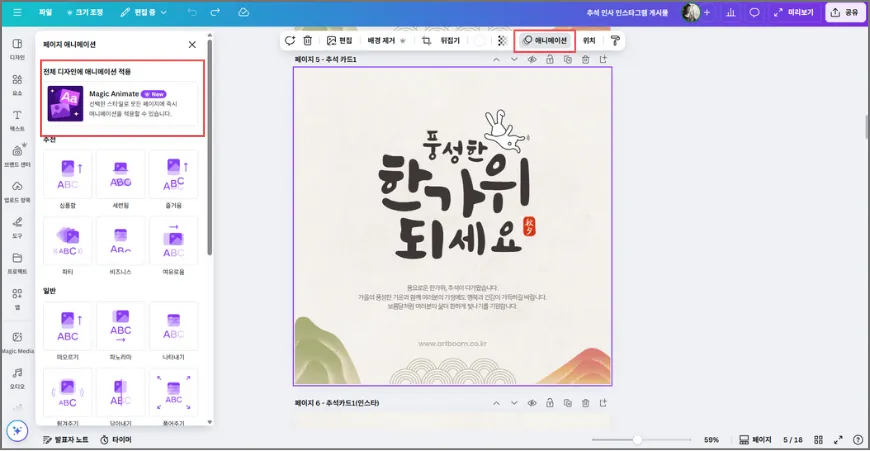Open the 요소 elements sidebar tab
Image resolution: width=870 pixels, height=451 pixels.
(x=17, y=85)
